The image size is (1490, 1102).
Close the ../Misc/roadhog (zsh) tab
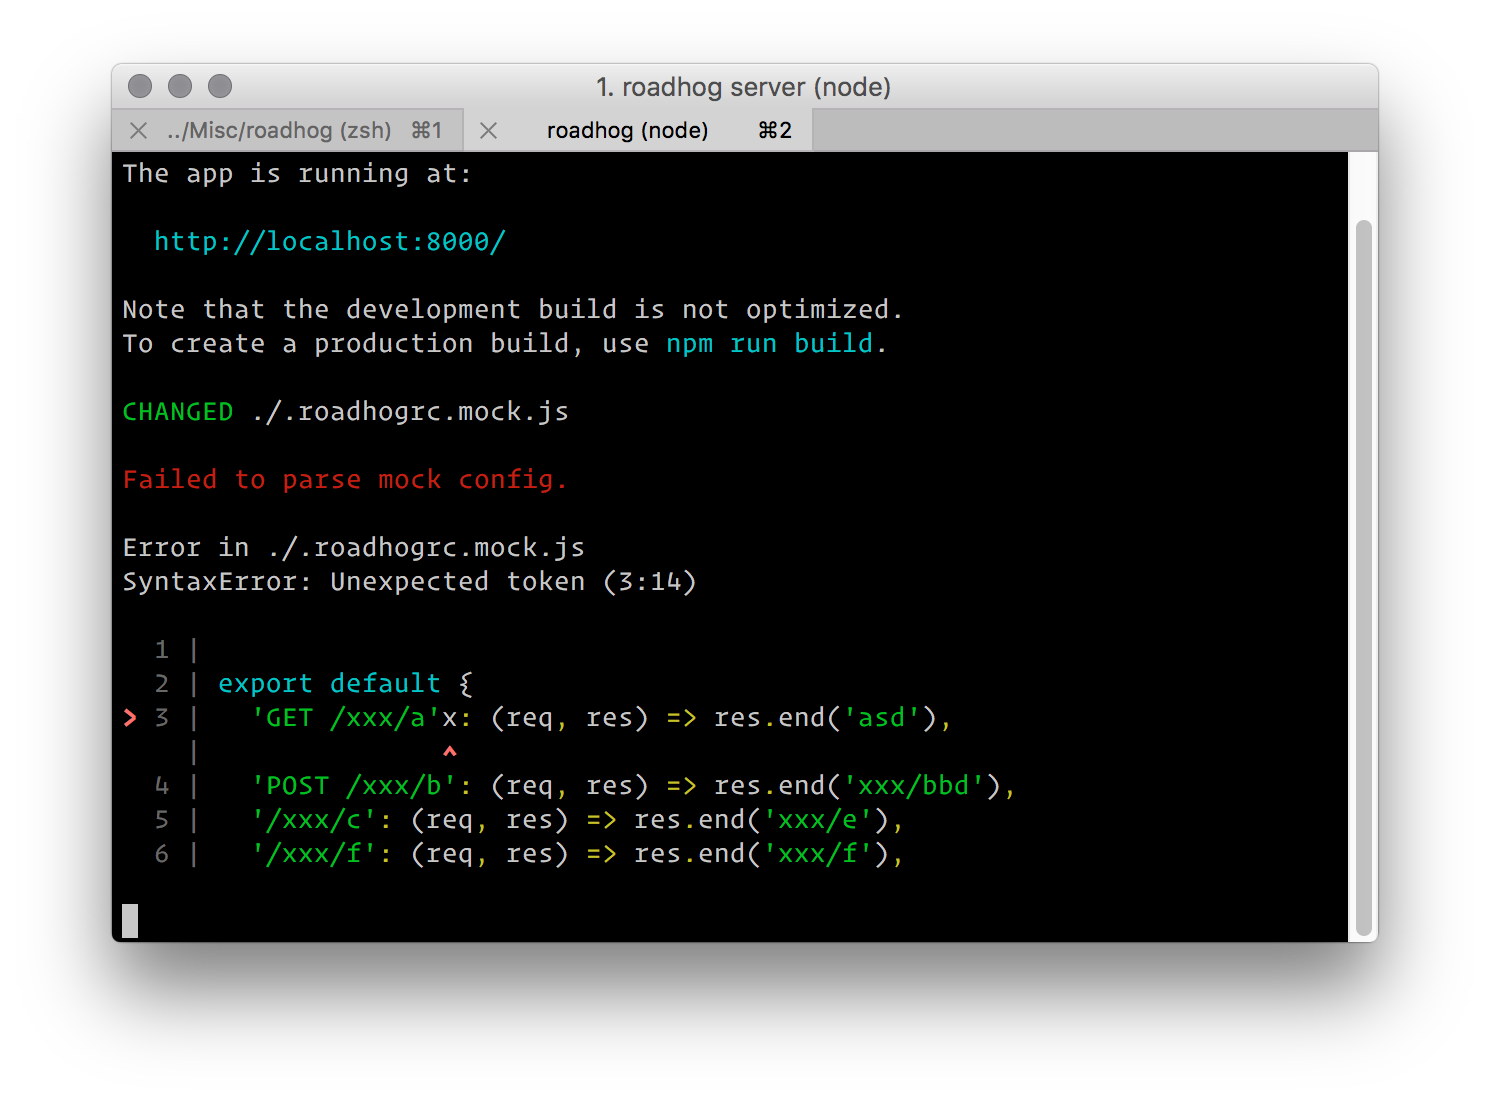coord(139,131)
